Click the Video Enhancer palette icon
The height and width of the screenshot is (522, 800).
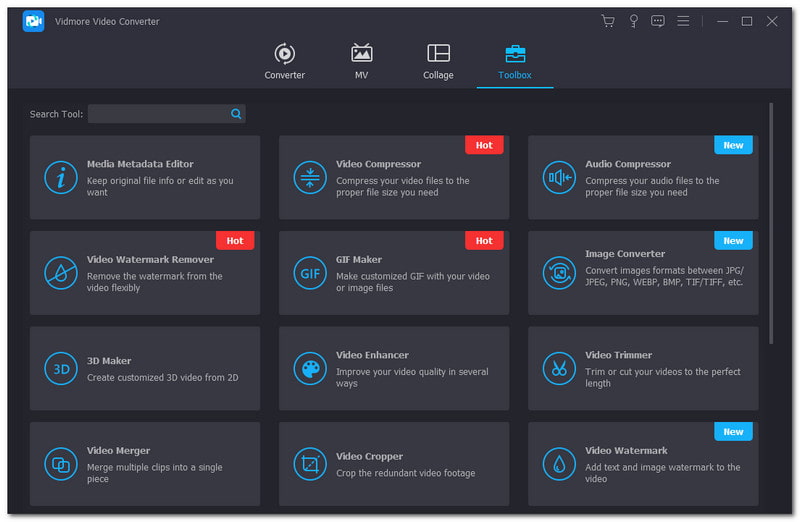tap(310, 368)
